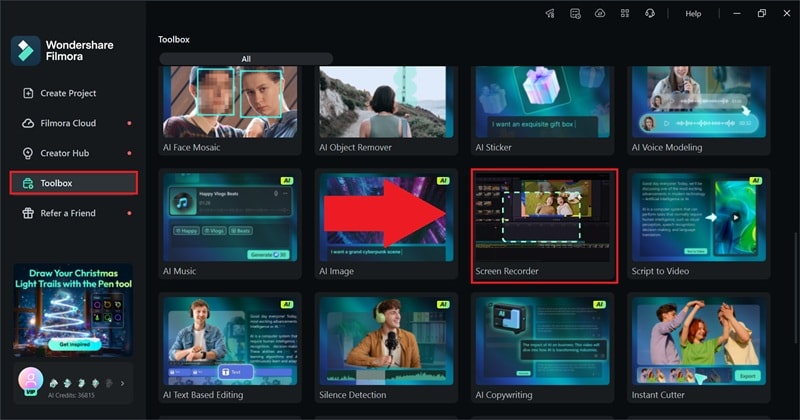This screenshot has height=420, width=800.
Task: Click the headset customer support icon
Action: pos(650,14)
